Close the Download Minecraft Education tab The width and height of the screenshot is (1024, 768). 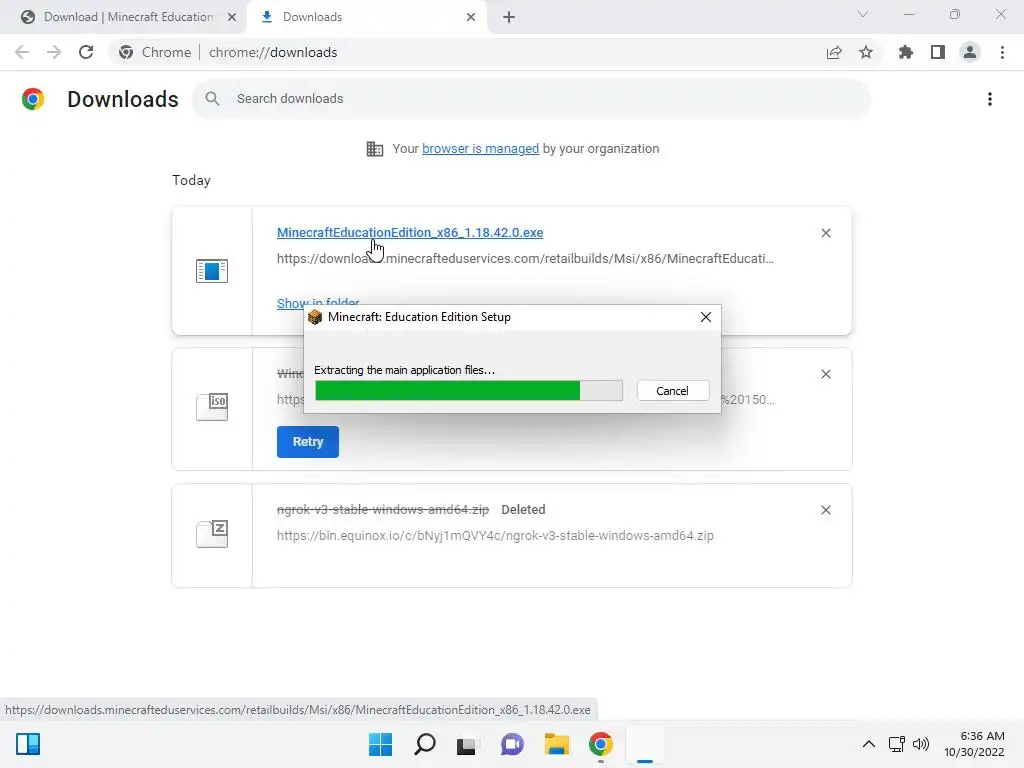pyautogui.click(x=232, y=17)
